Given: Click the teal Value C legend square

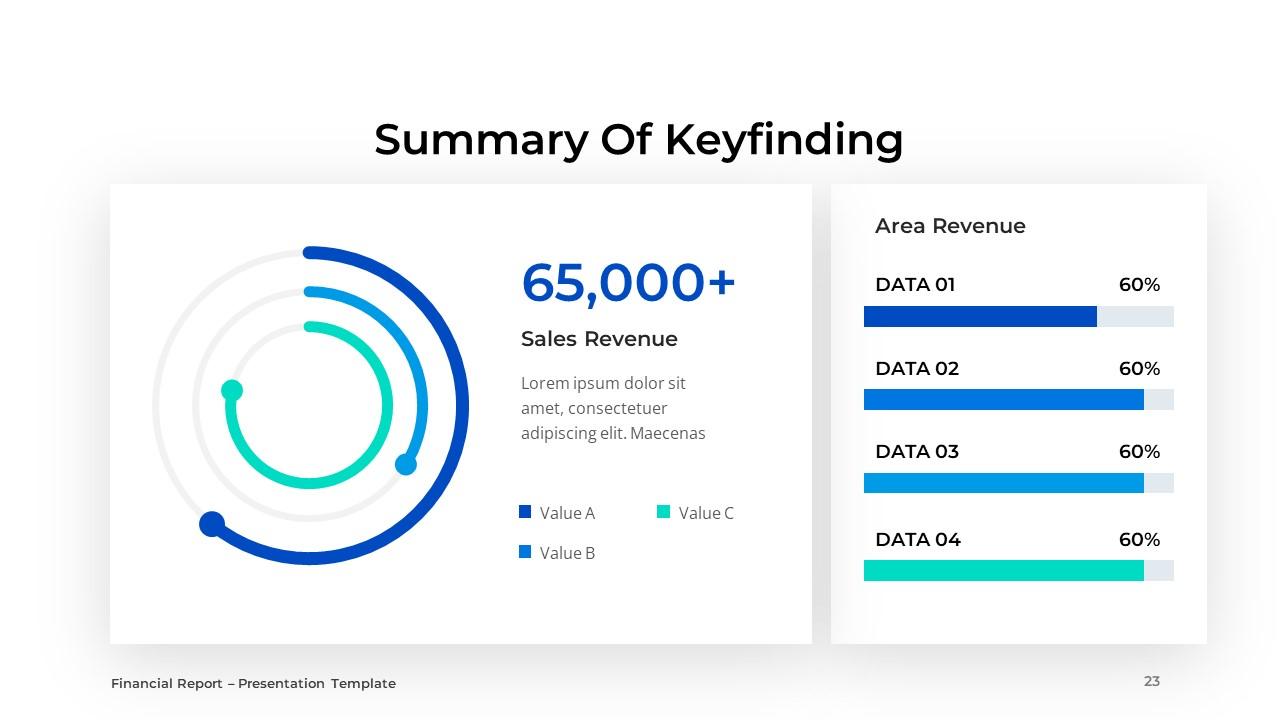Looking at the screenshot, I should tap(663, 512).
